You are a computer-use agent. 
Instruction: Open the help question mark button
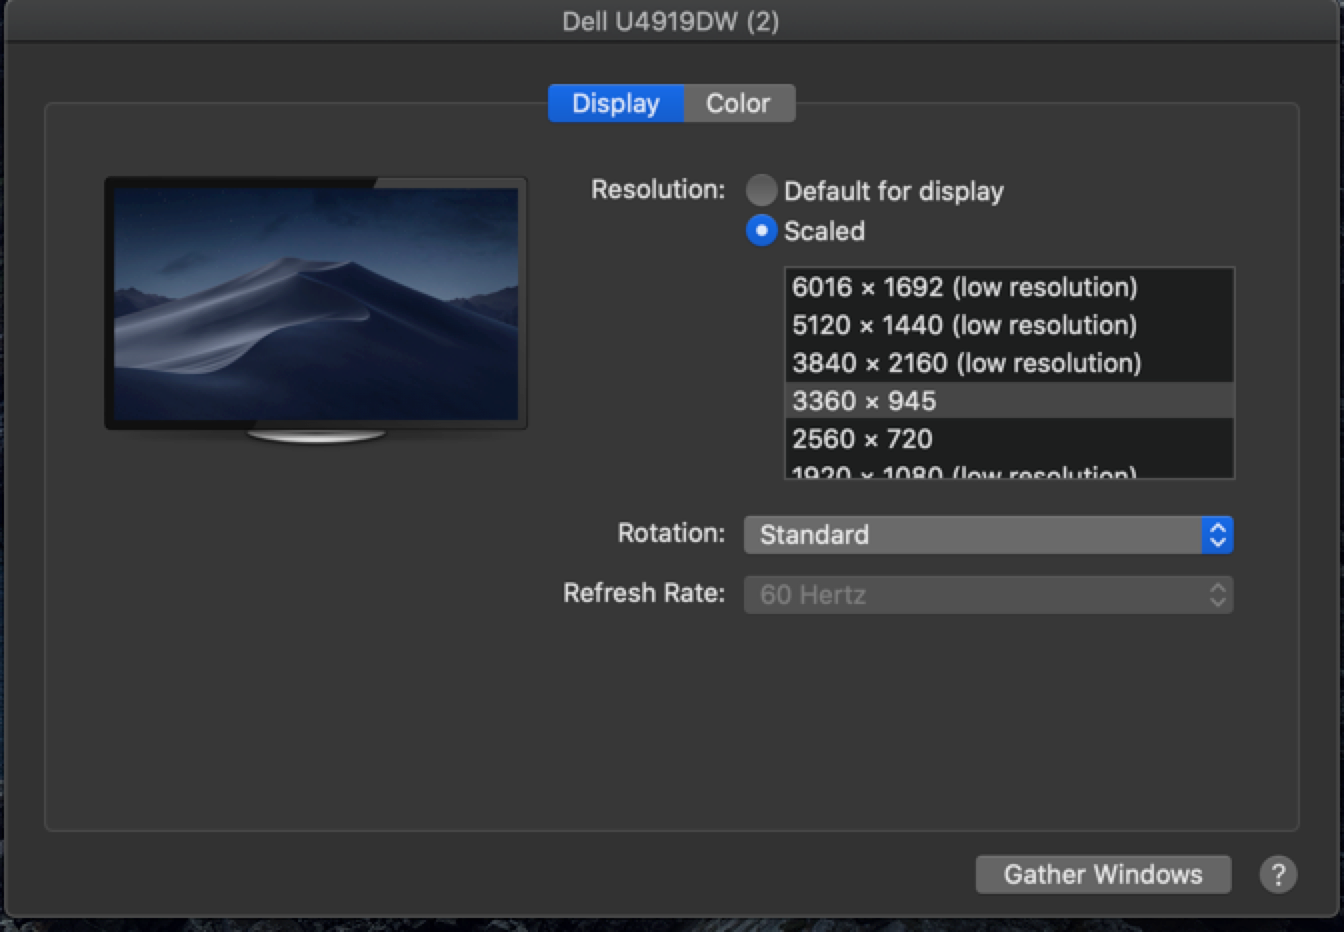[x=1277, y=874]
